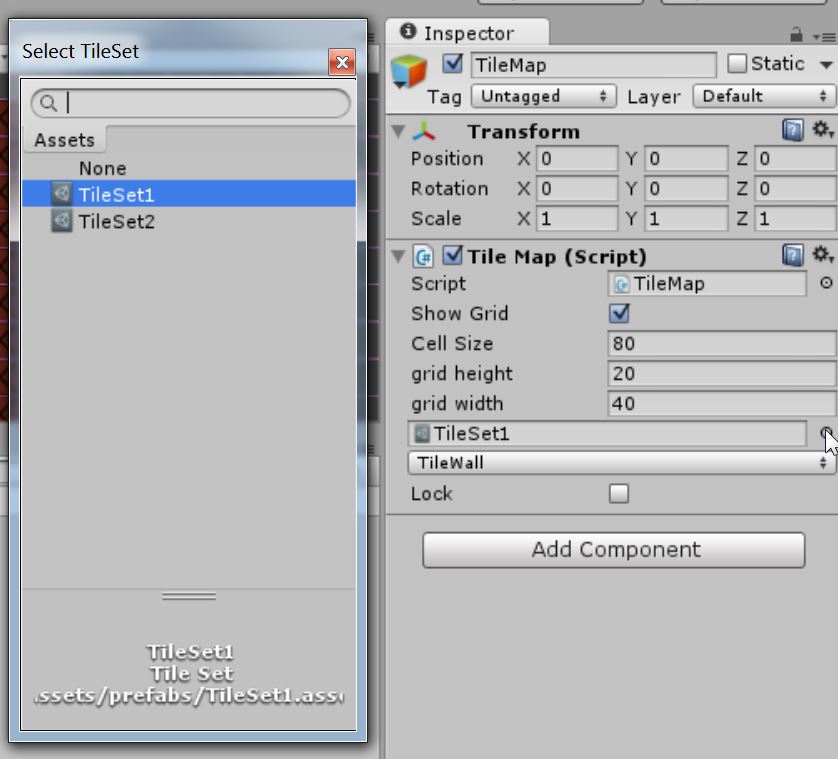This screenshot has width=838, height=759.
Task: Toggle the TileMap GameObject active checkbox
Action: pyautogui.click(x=453, y=64)
